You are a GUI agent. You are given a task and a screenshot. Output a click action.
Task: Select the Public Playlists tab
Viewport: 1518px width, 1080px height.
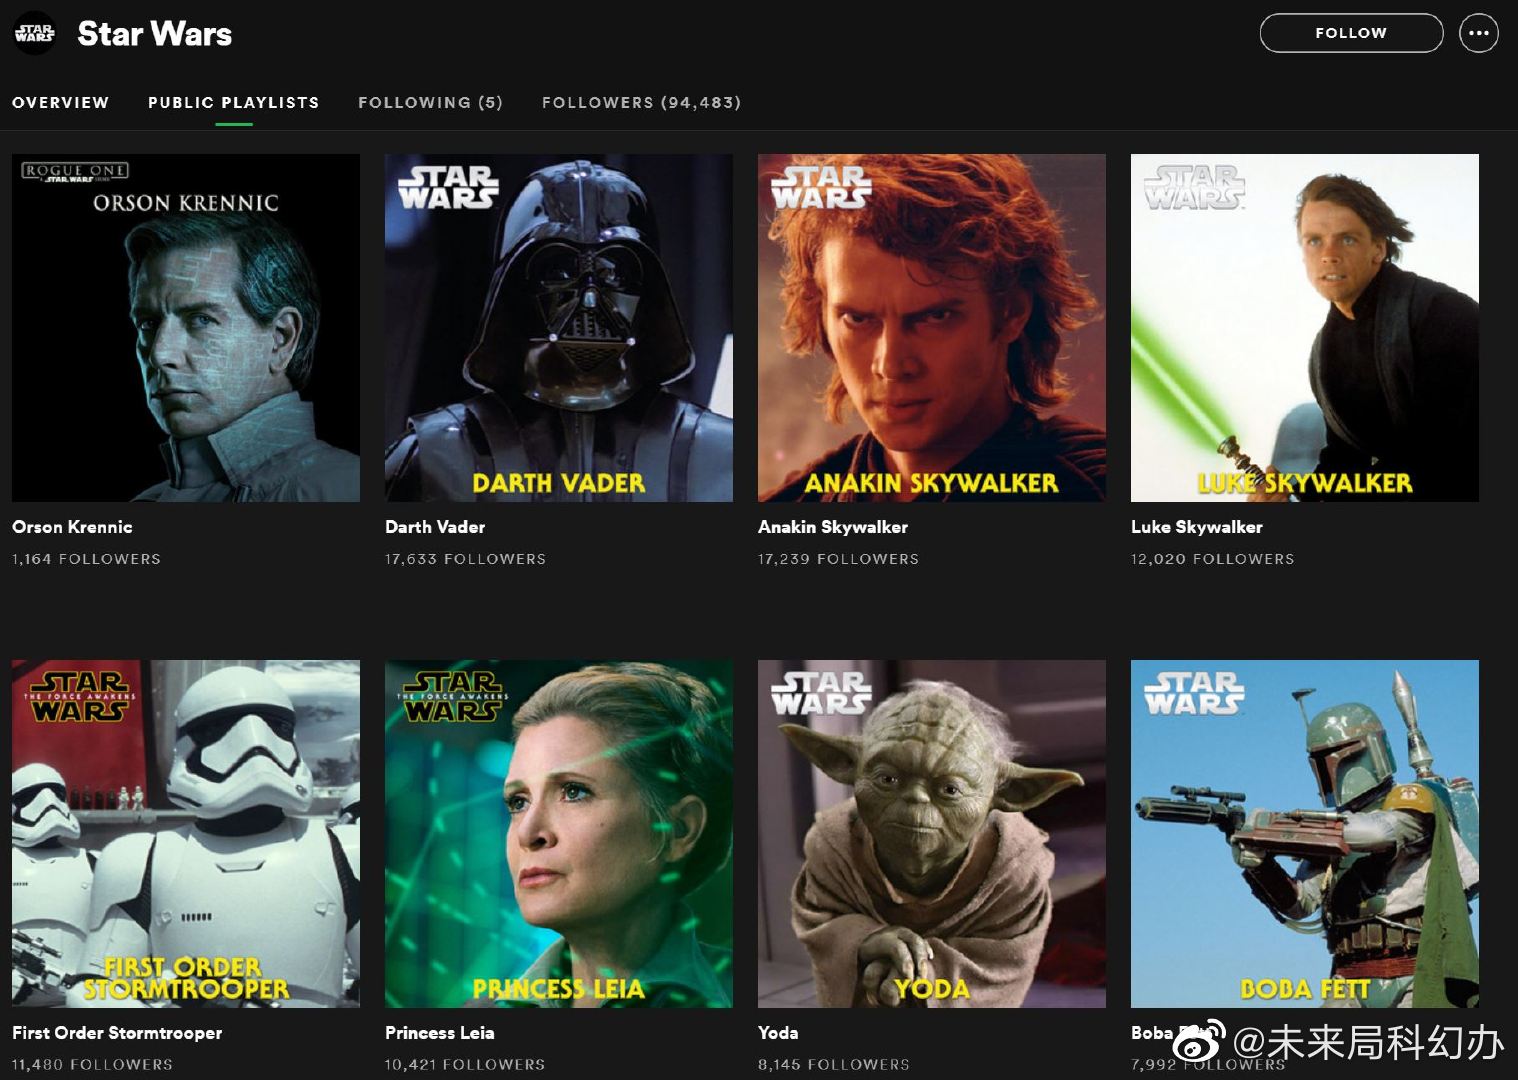[x=234, y=102]
